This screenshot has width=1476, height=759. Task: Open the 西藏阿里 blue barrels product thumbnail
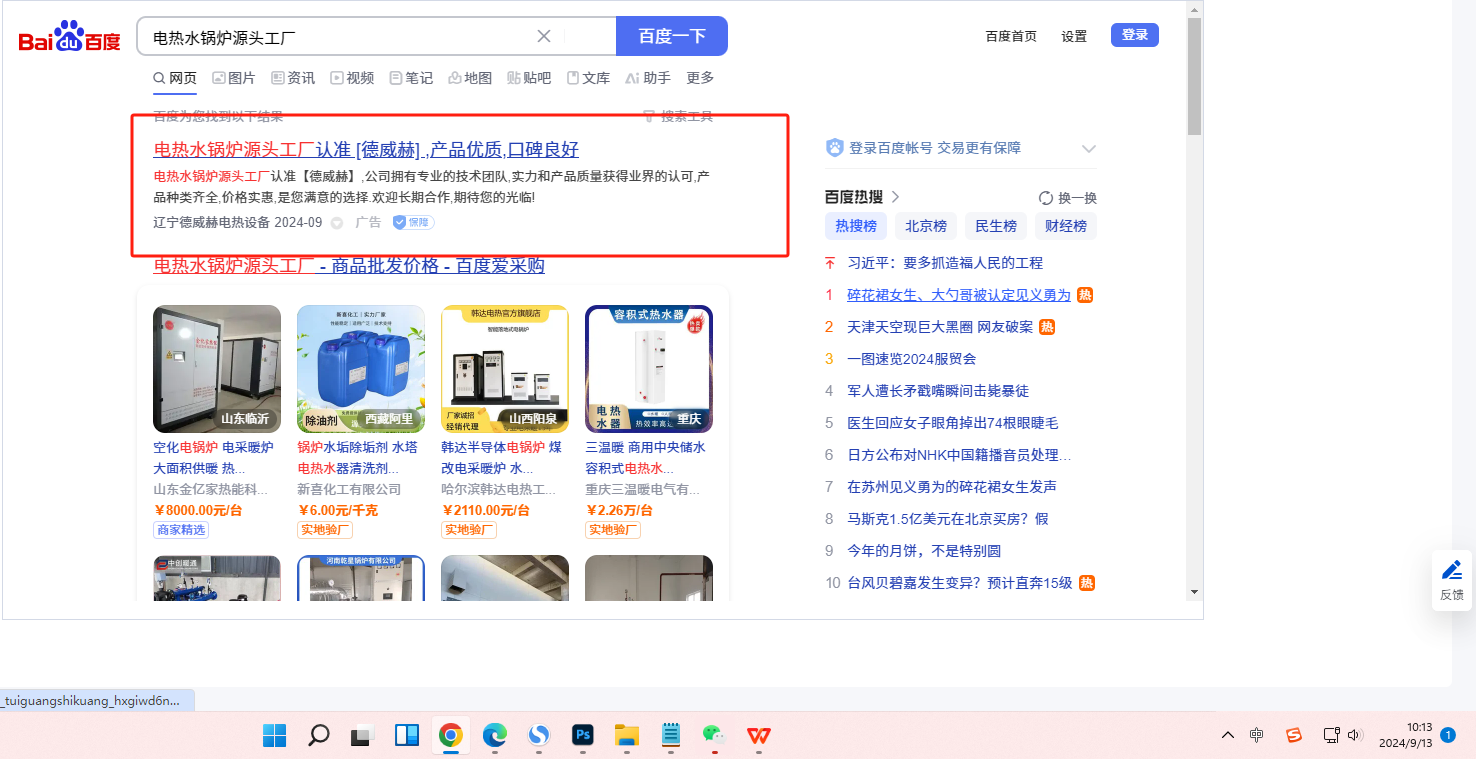[x=361, y=369]
